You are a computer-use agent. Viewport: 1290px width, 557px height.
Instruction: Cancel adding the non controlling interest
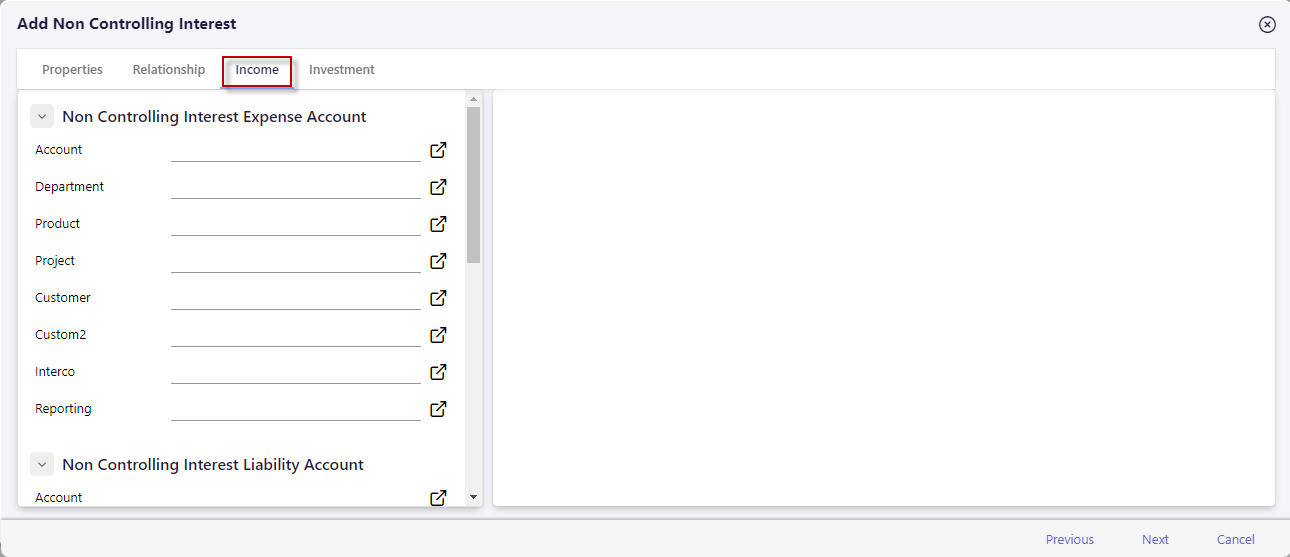pyautogui.click(x=1236, y=540)
